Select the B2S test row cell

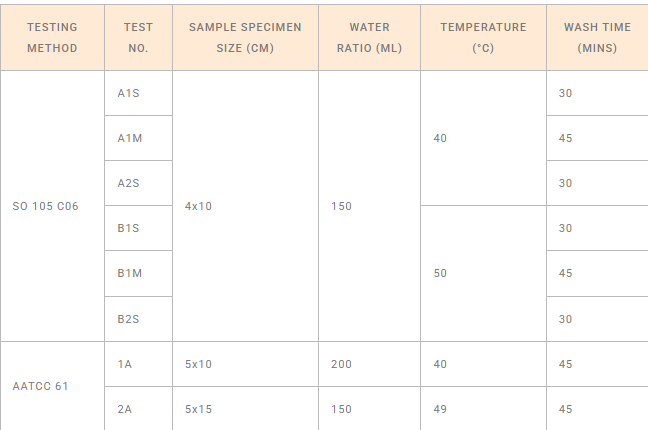point(138,319)
